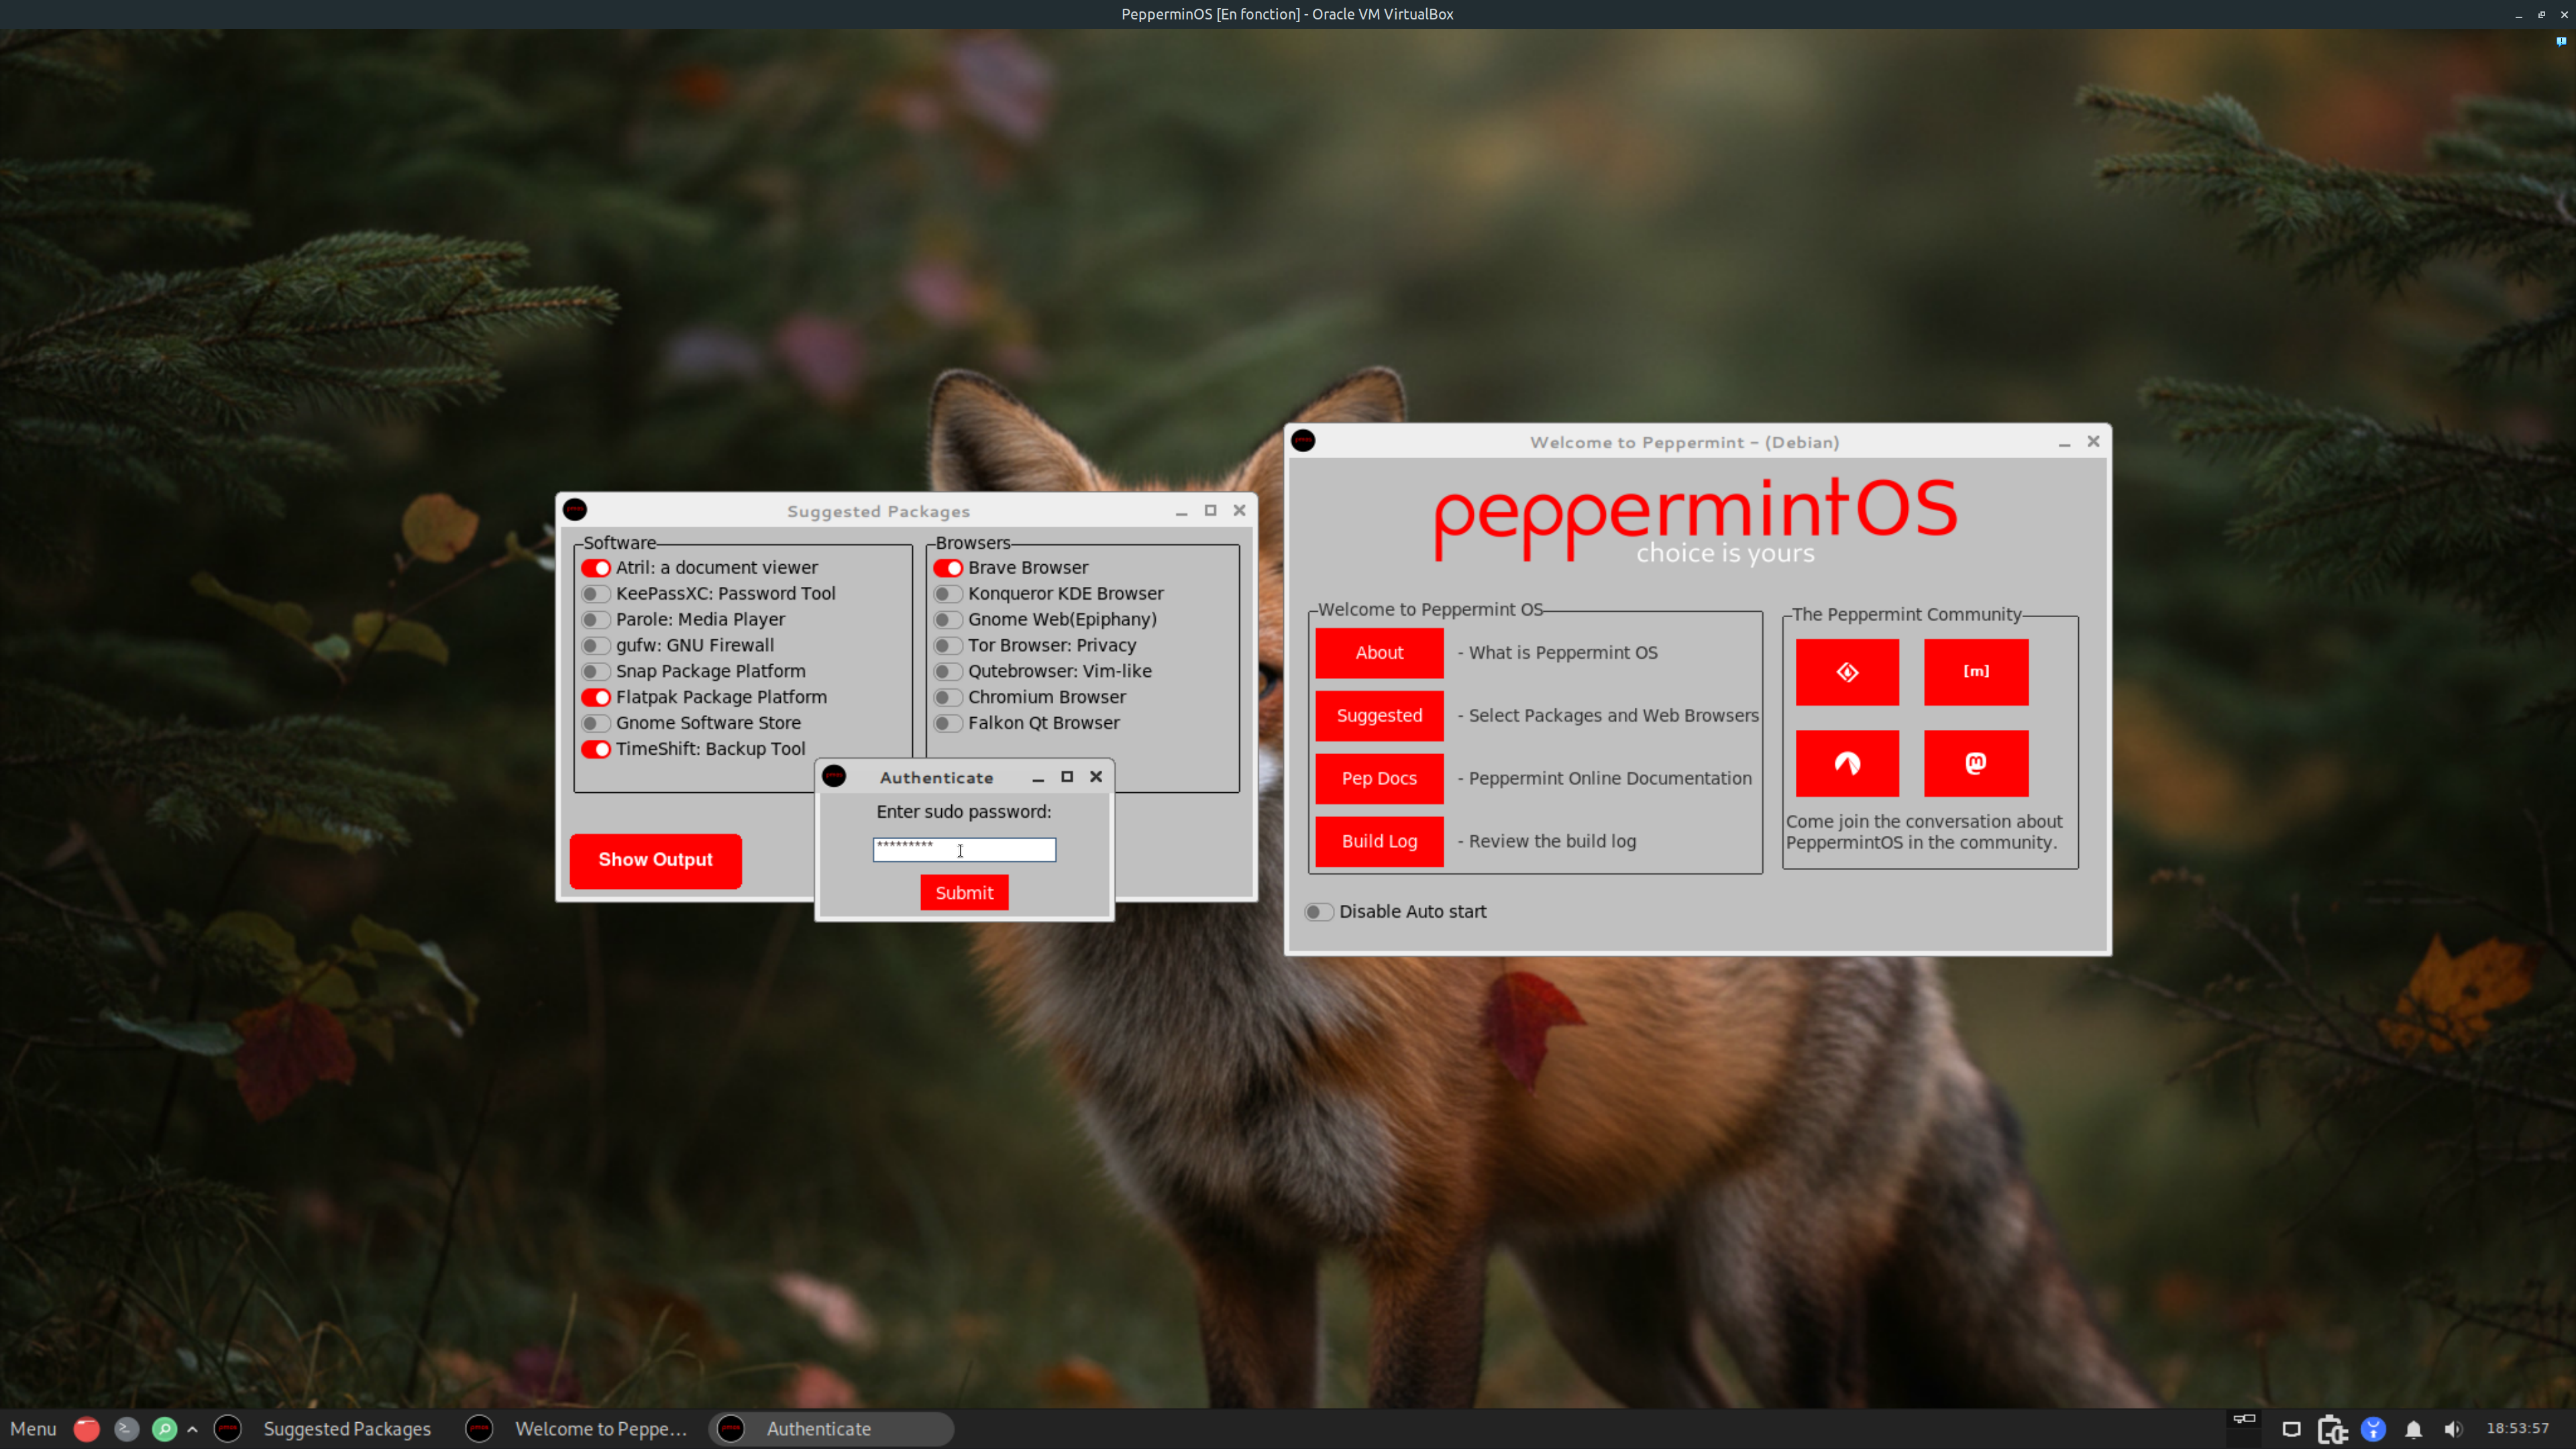
Task: Click the "- Review the build log" text
Action: pos(1547,842)
